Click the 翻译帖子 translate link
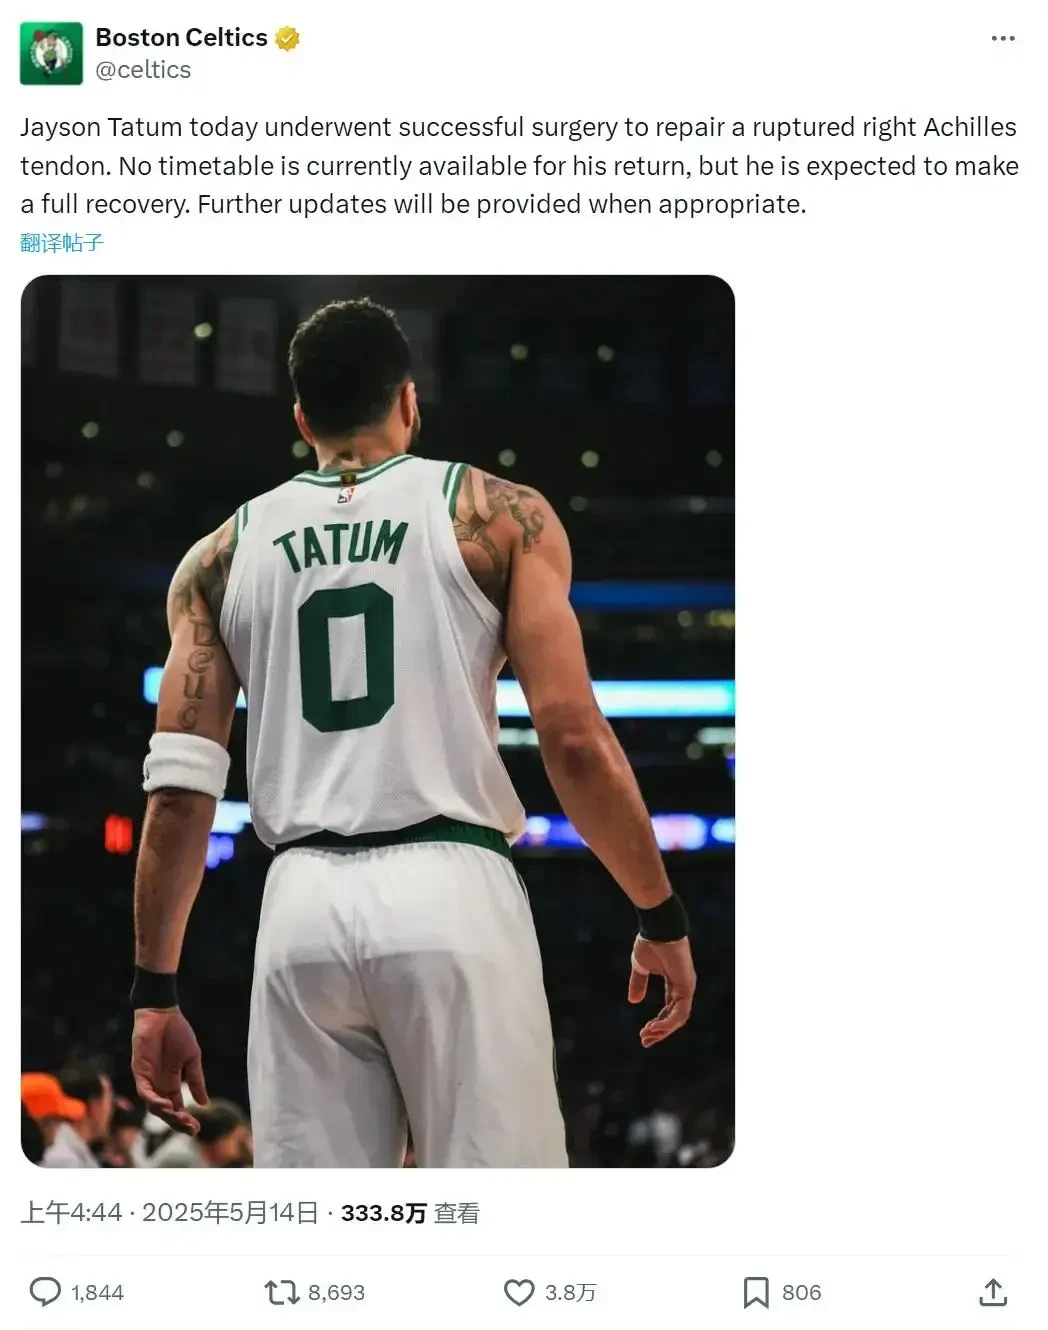1048x1330 pixels. (x=62, y=243)
